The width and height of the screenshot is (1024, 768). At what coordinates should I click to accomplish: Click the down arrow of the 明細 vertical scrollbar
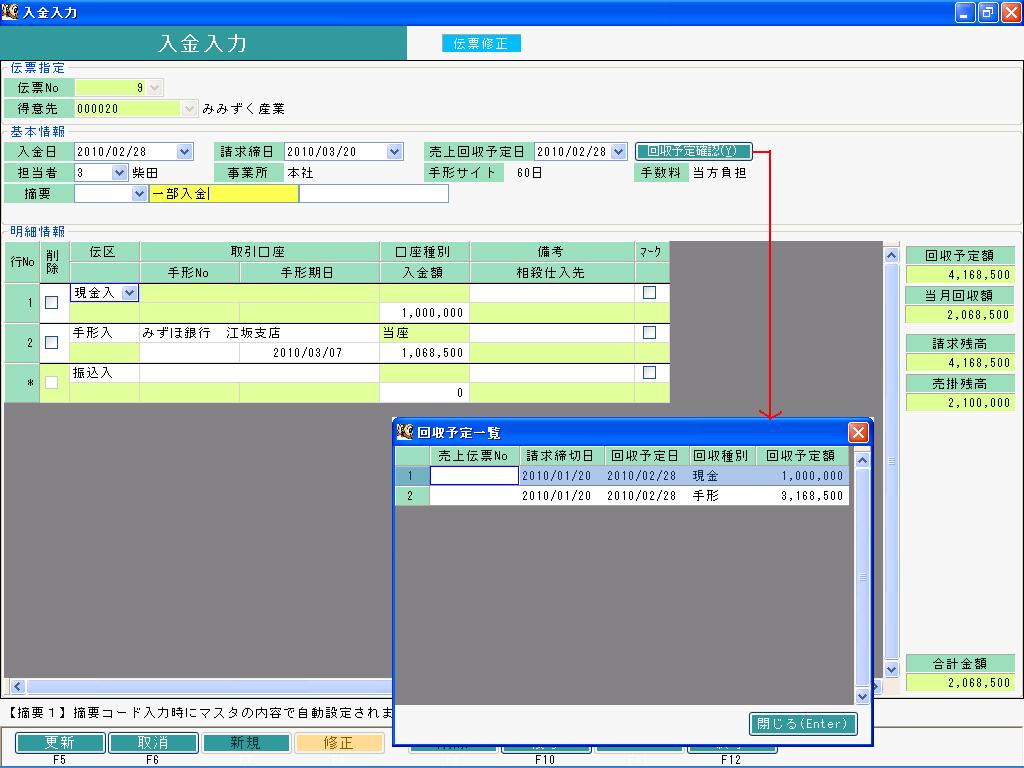[x=891, y=669]
